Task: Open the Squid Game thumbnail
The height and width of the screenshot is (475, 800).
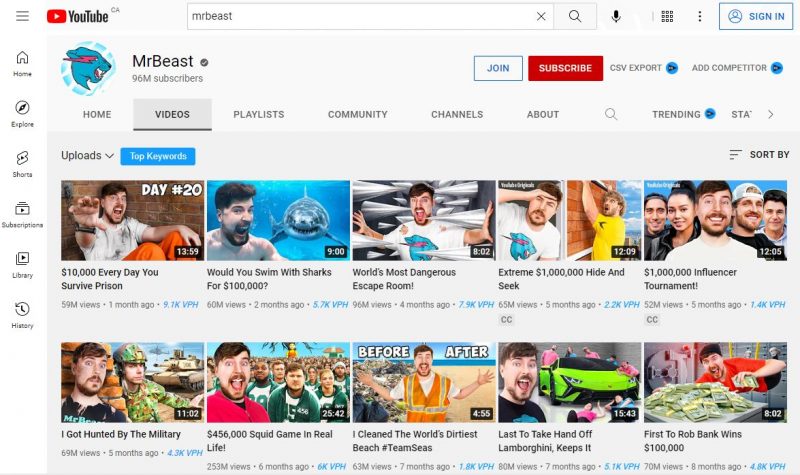Action: [x=278, y=382]
